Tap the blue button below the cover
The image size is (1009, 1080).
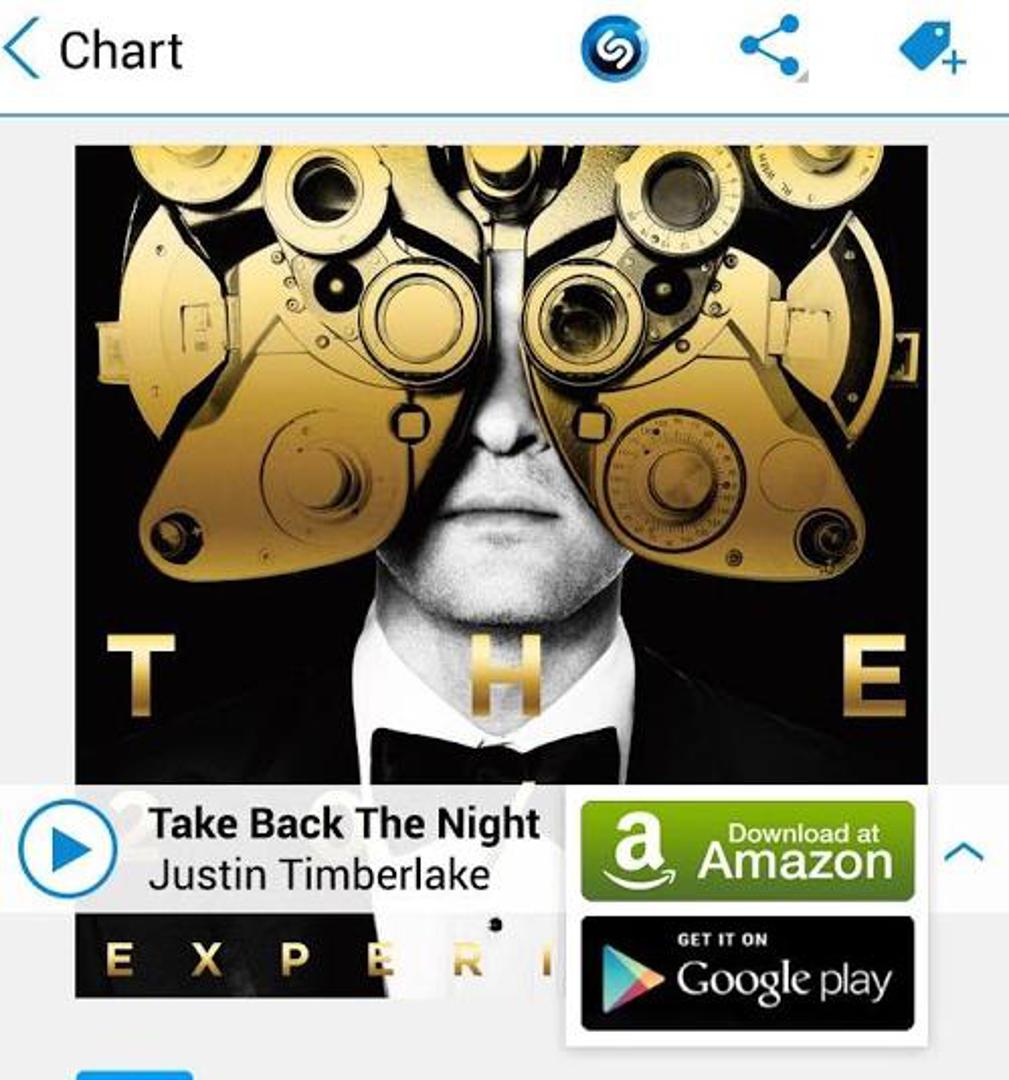point(134,1074)
